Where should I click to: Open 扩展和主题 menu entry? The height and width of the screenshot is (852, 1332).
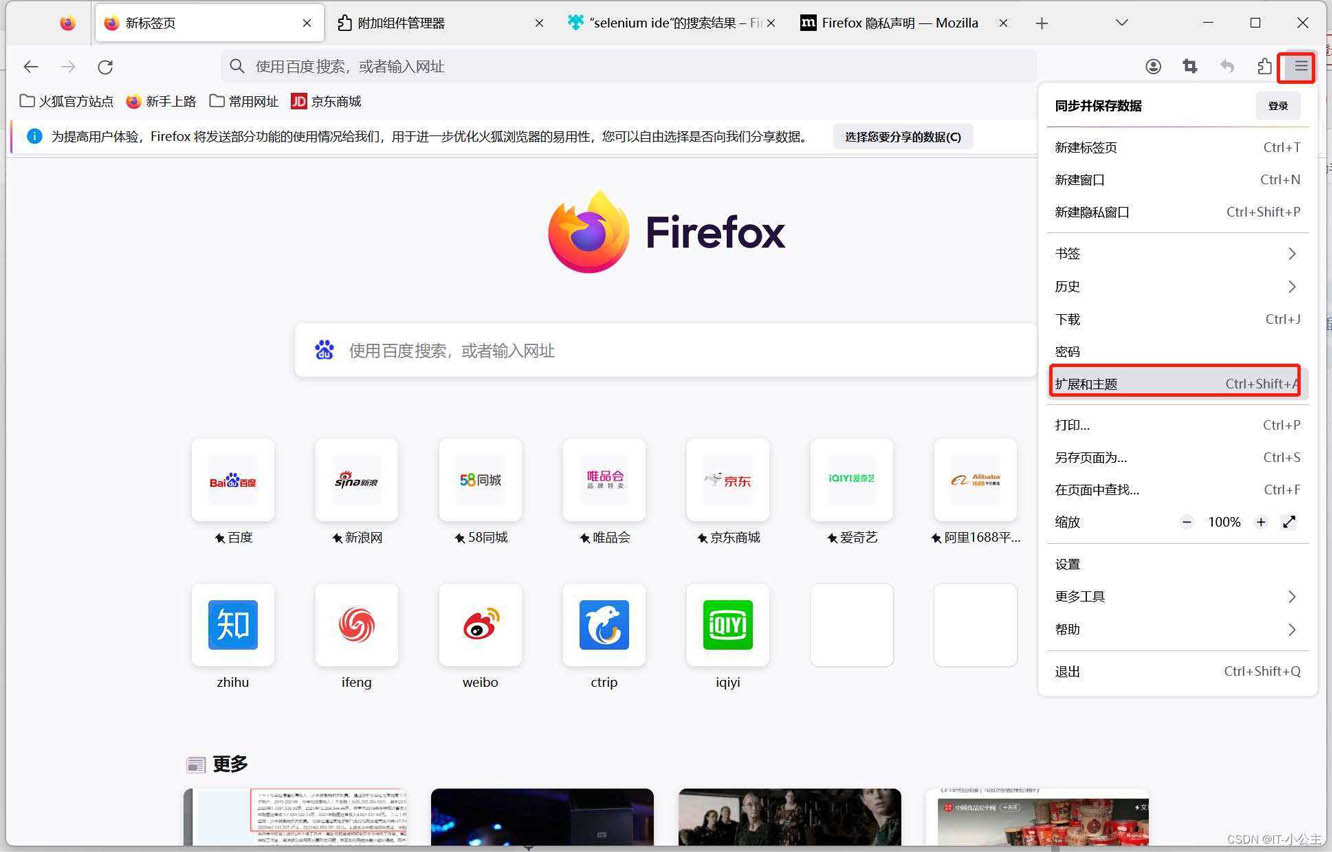[x=1177, y=384]
